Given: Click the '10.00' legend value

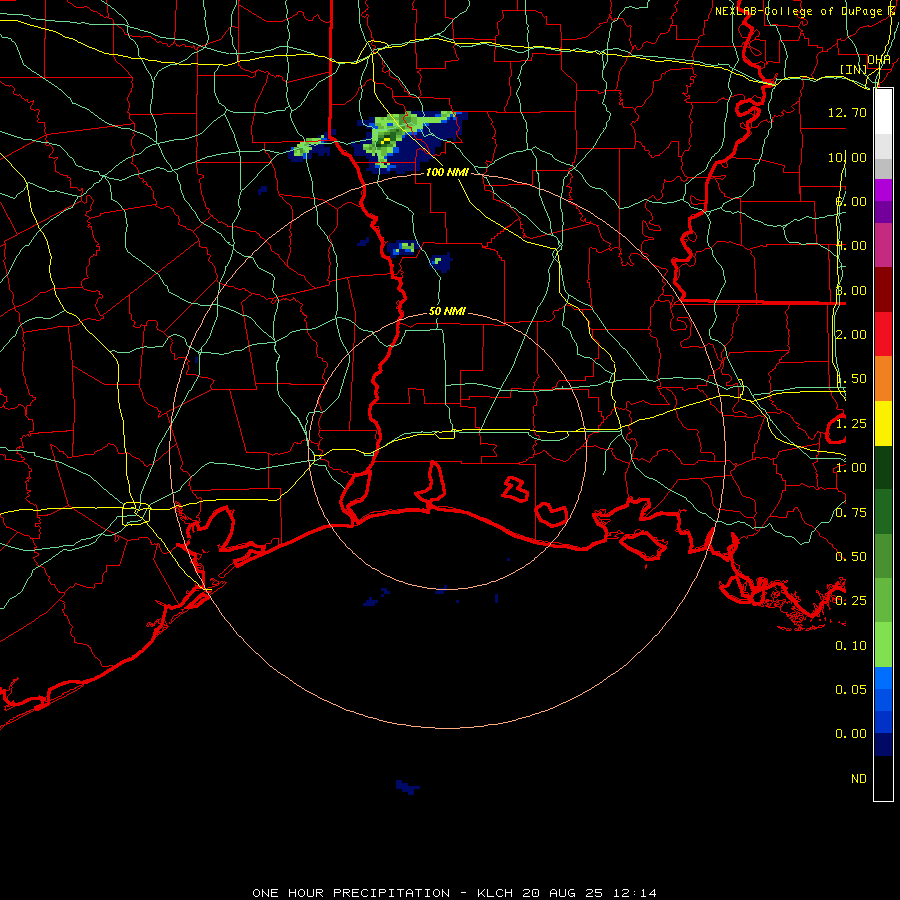Looking at the screenshot, I should [847, 157].
